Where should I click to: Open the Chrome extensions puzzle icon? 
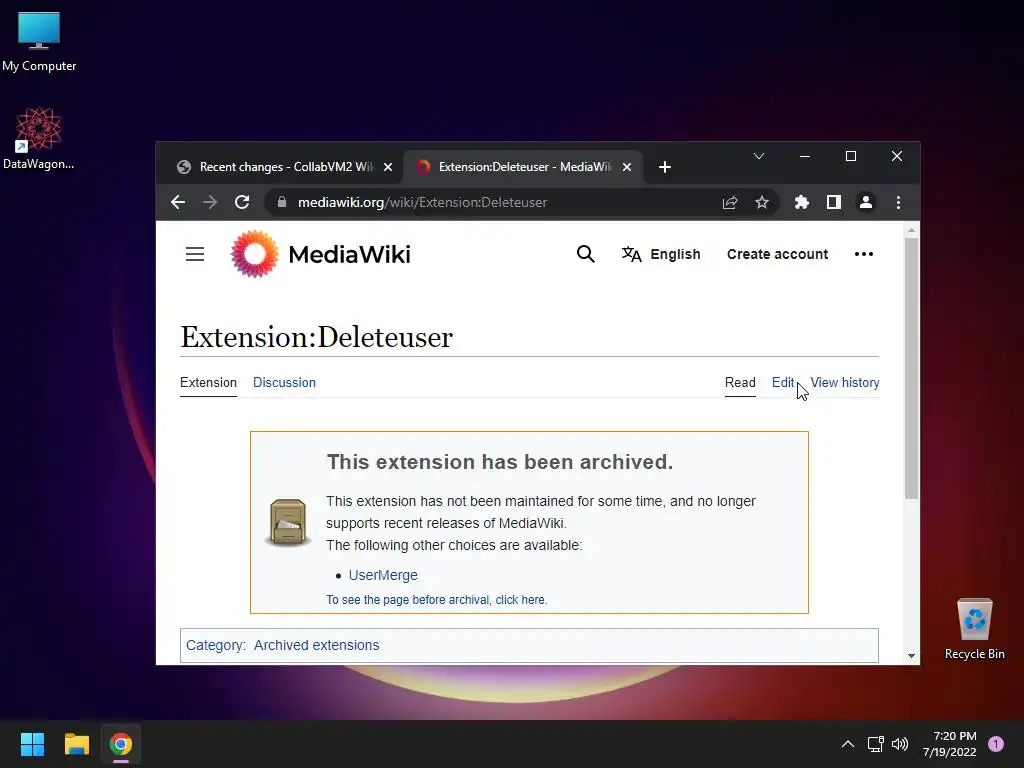tap(801, 202)
